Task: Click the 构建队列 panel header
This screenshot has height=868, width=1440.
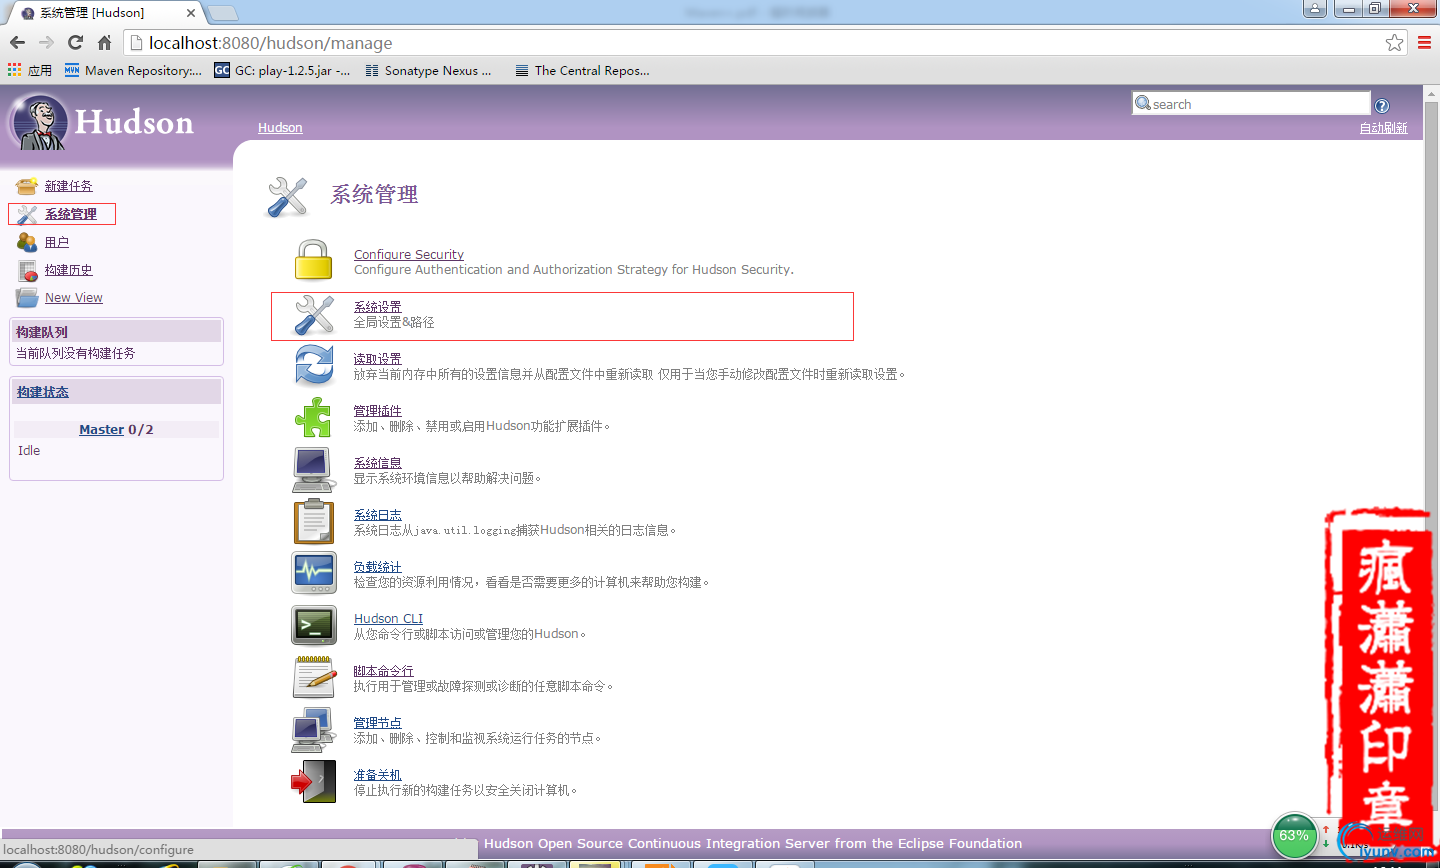Action: coord(116,332)
